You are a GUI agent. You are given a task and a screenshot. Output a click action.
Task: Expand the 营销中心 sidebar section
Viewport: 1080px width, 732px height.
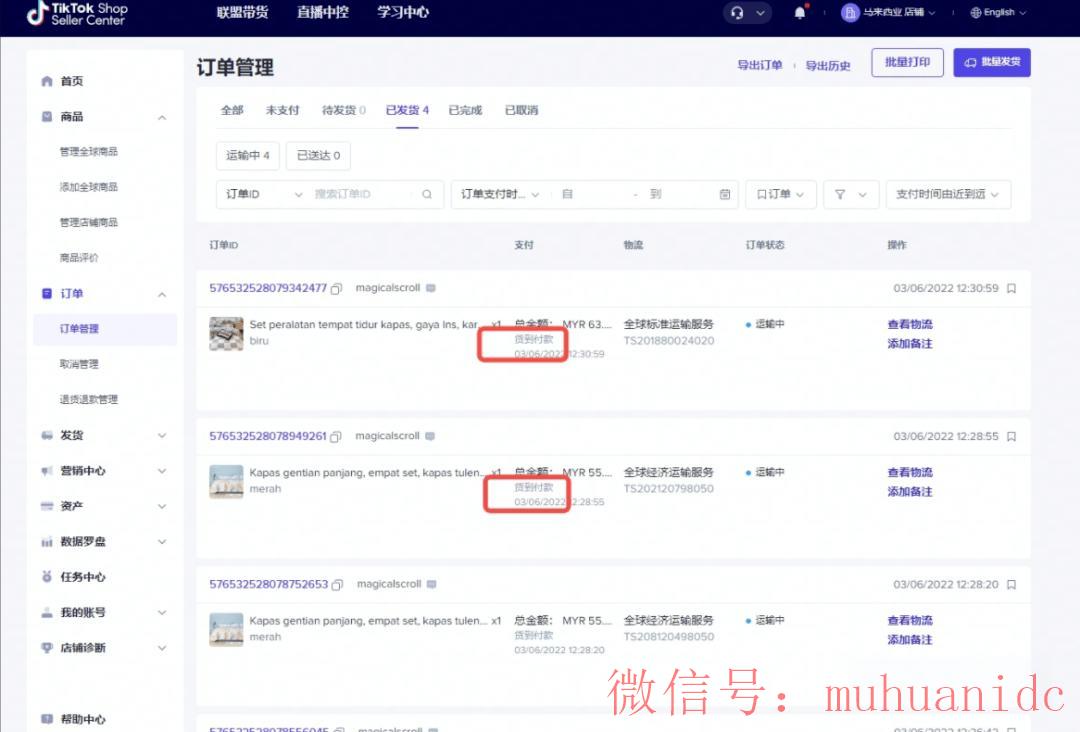pyautogui.click(x=162, y=471)
